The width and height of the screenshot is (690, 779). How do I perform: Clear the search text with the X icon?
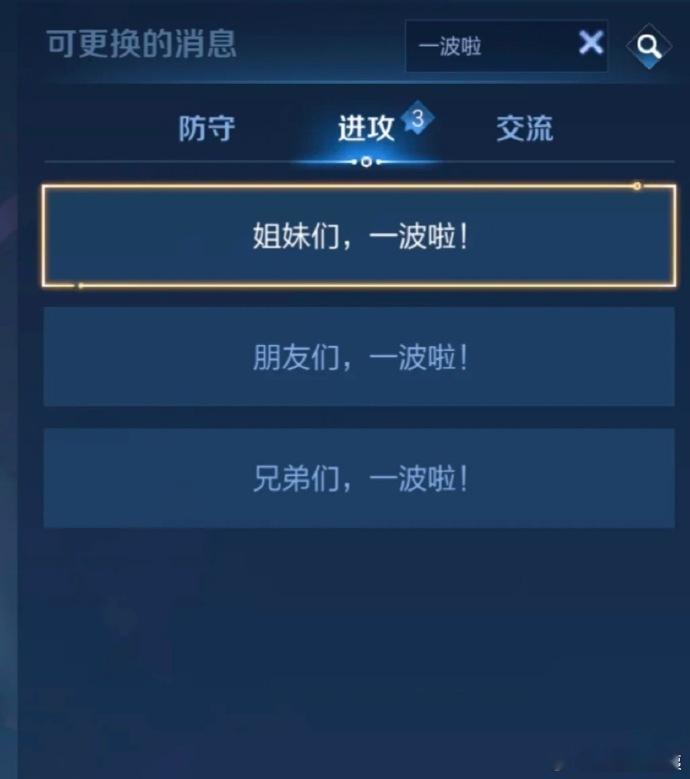(591, 42)
